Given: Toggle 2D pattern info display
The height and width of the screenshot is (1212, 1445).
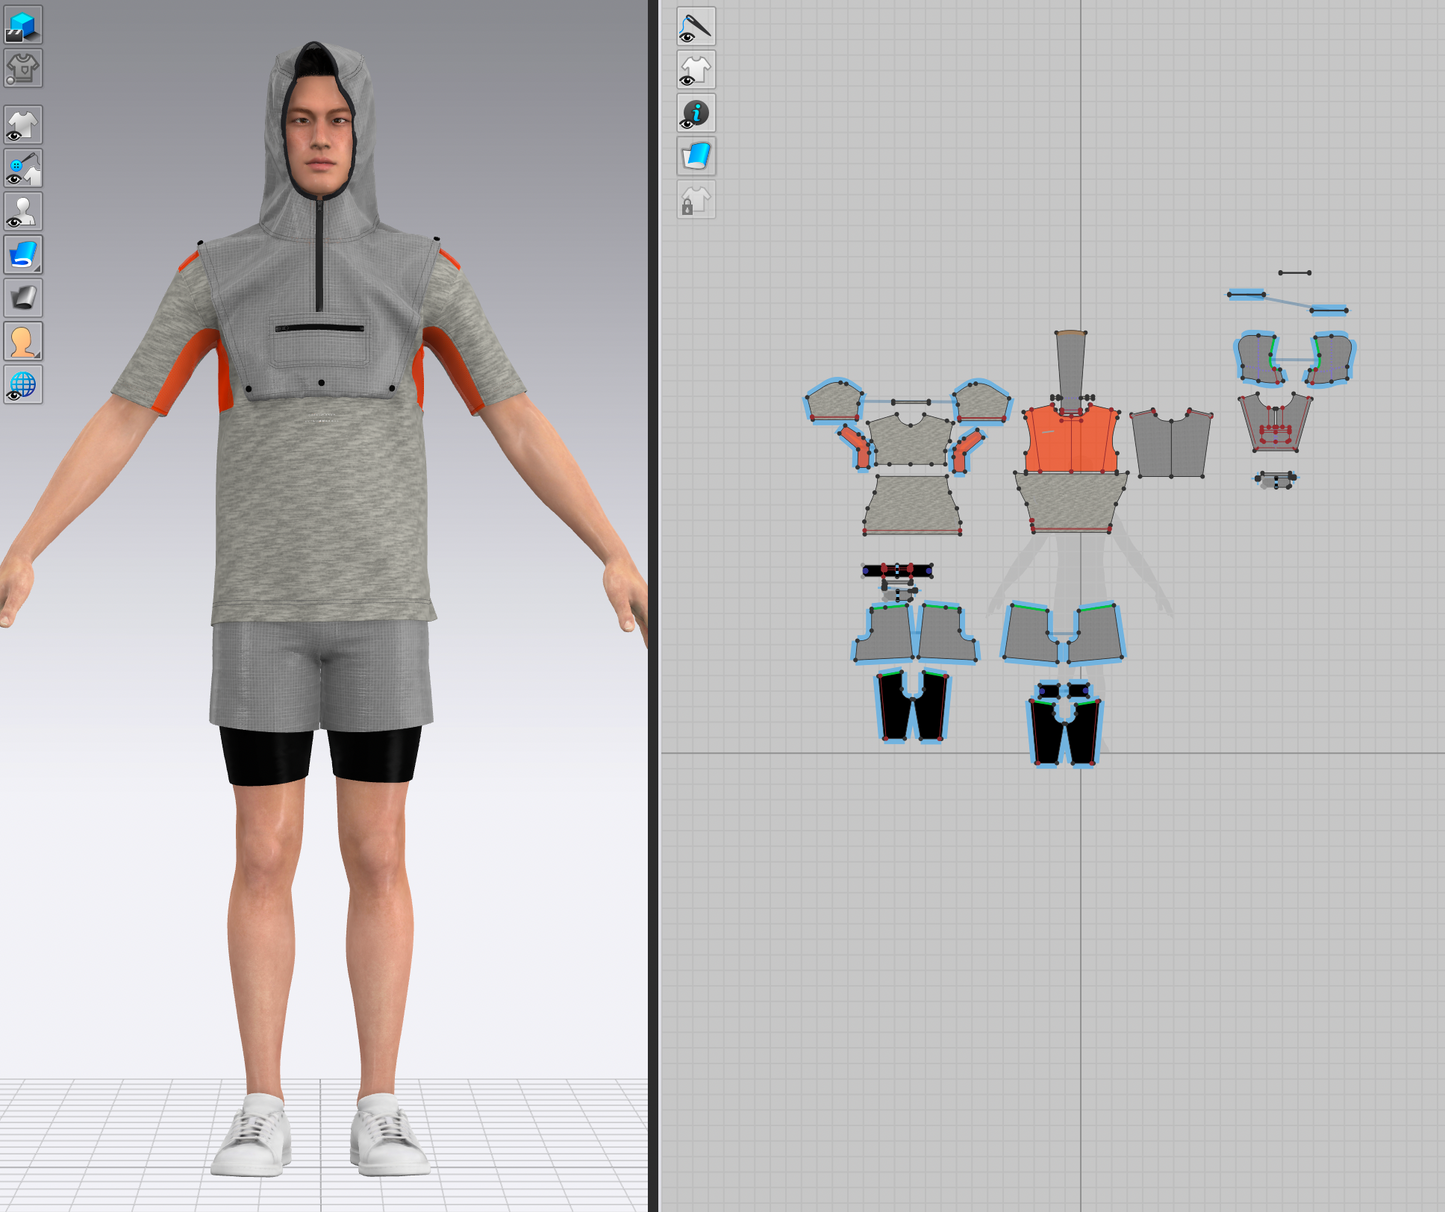Looking at the screenshot, I should coord(696,113).
